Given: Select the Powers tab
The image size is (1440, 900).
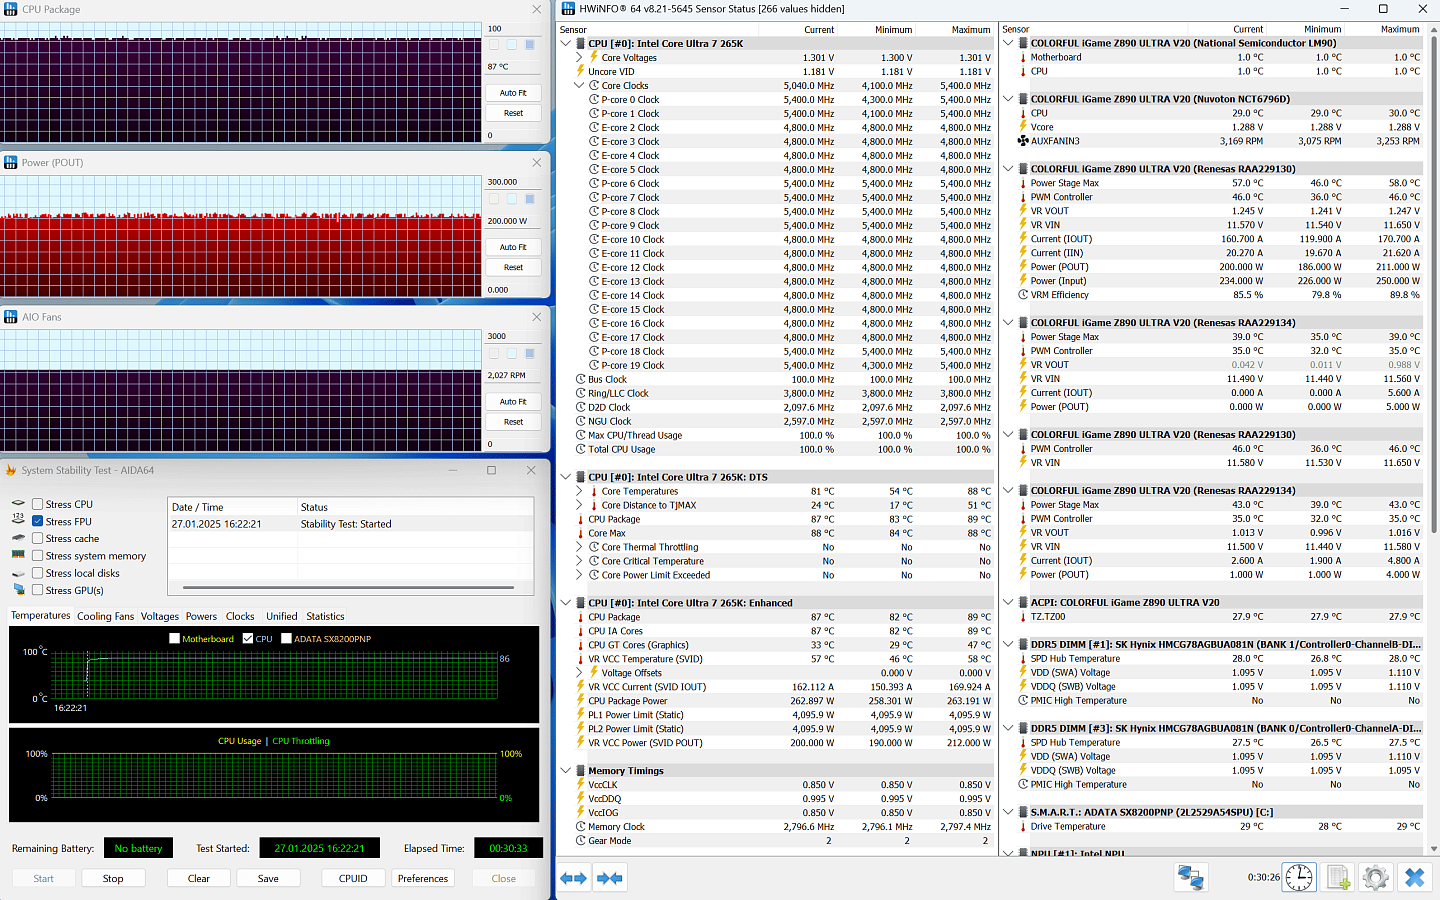Looking at the screenshot, I should click(201, 616).
